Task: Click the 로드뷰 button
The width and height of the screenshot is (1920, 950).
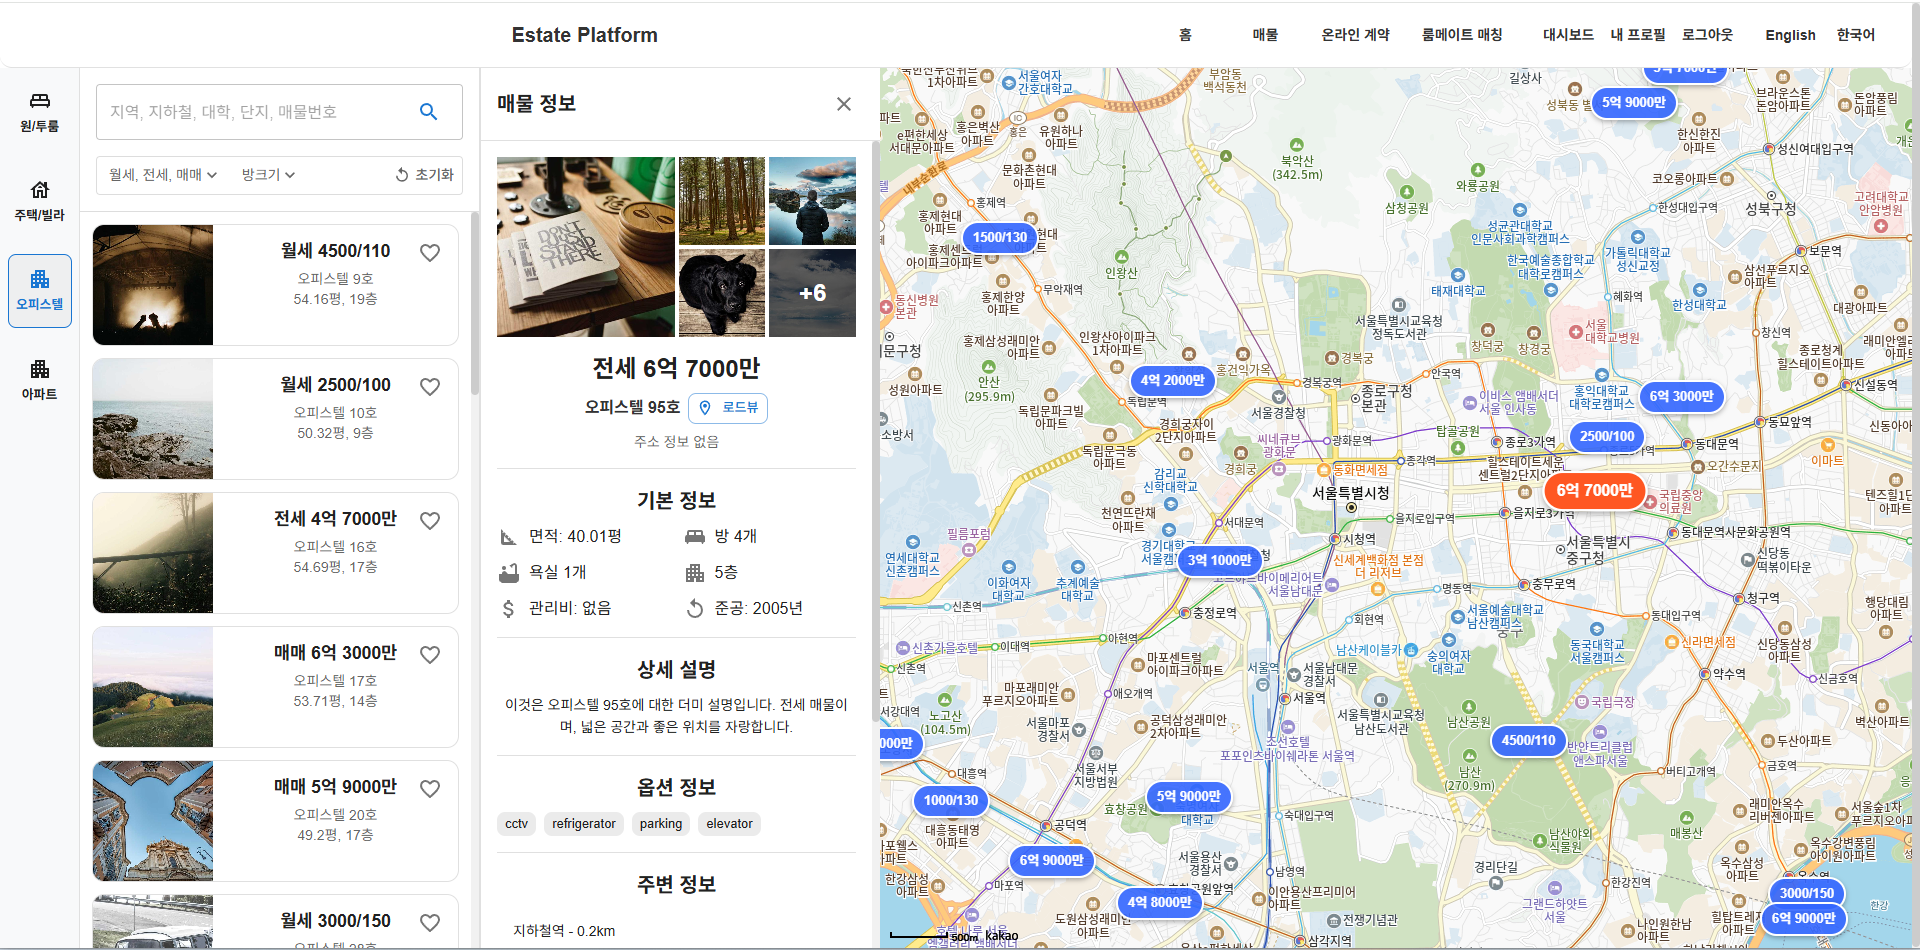Action: pyautogui.click(x=728, y=408)
